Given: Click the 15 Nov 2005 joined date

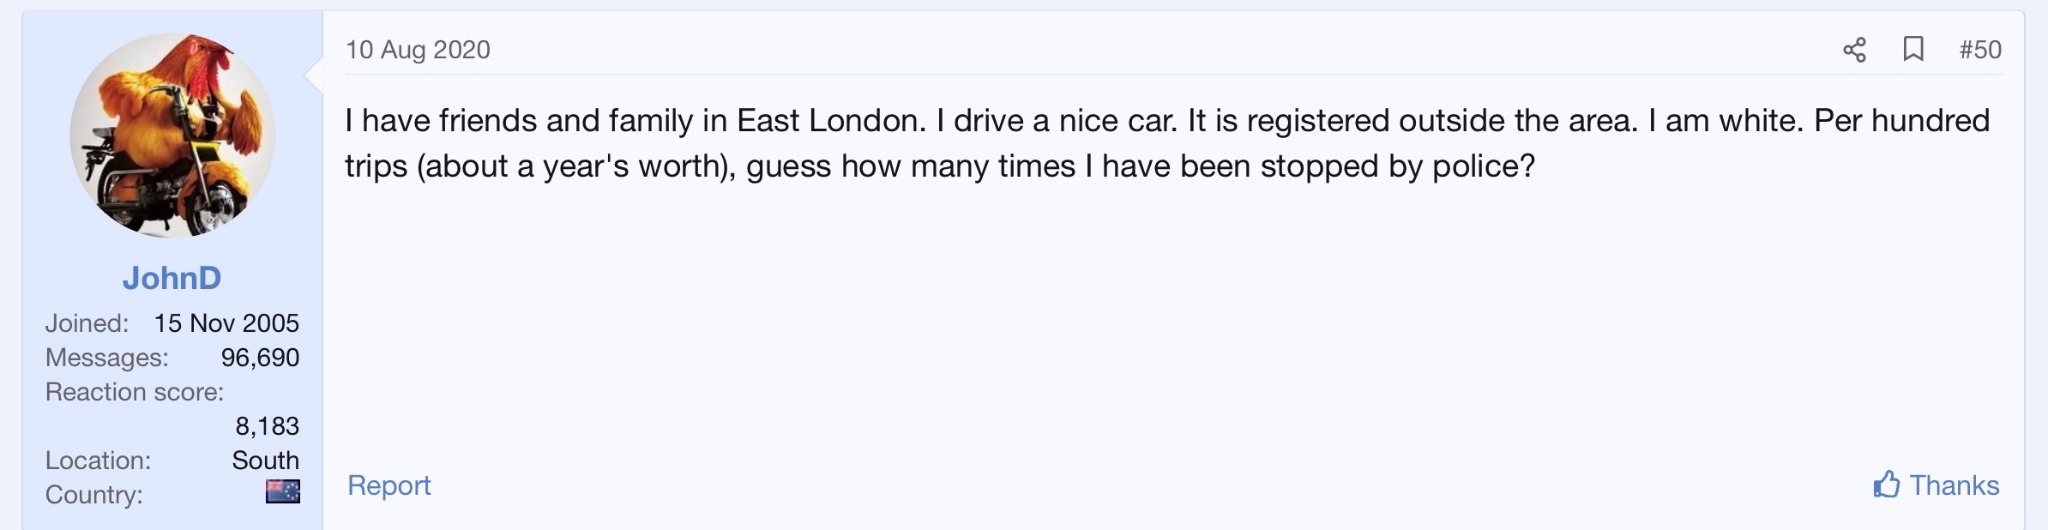Looking at the screenshot, I should point(226,323).
